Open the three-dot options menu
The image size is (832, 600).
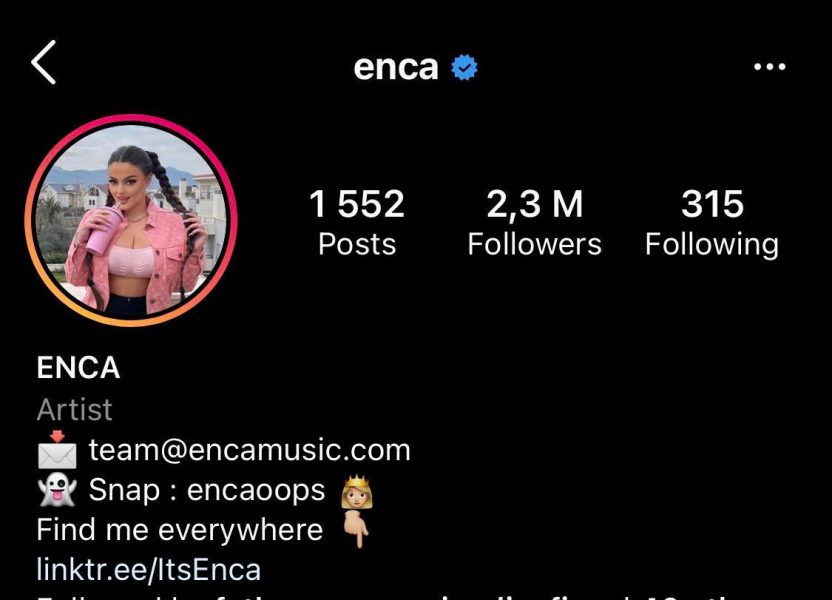(769, 67)
